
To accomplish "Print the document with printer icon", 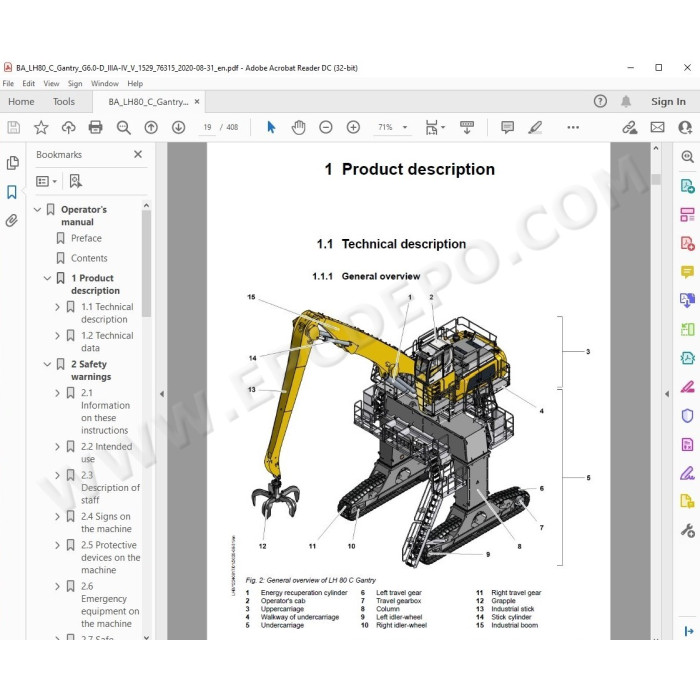I will coord(96,128).
